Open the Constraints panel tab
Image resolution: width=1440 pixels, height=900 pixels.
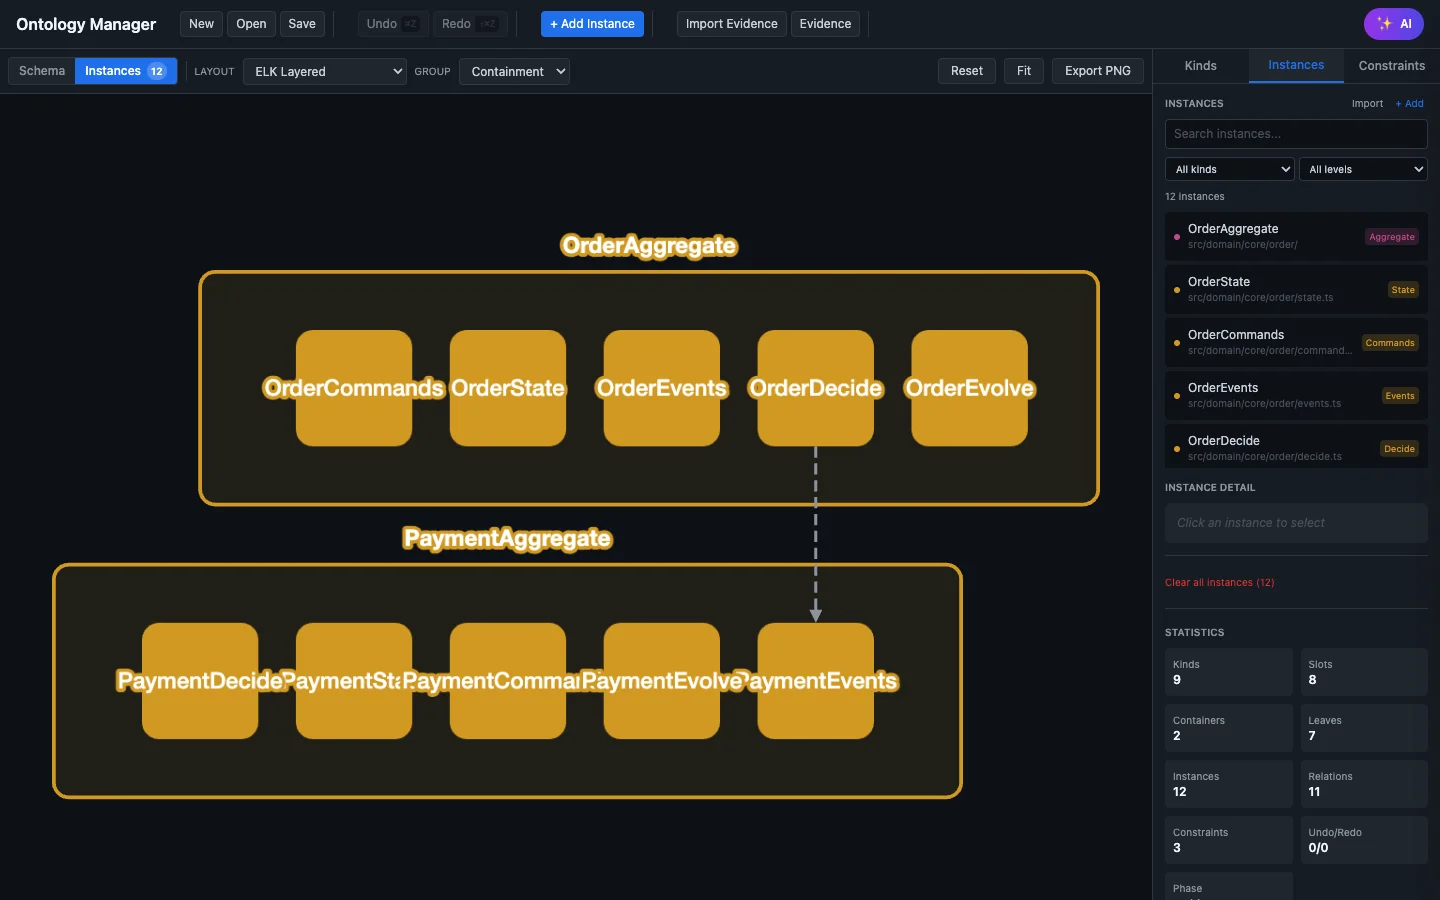pyautogui.click(x=1391, y=66)
